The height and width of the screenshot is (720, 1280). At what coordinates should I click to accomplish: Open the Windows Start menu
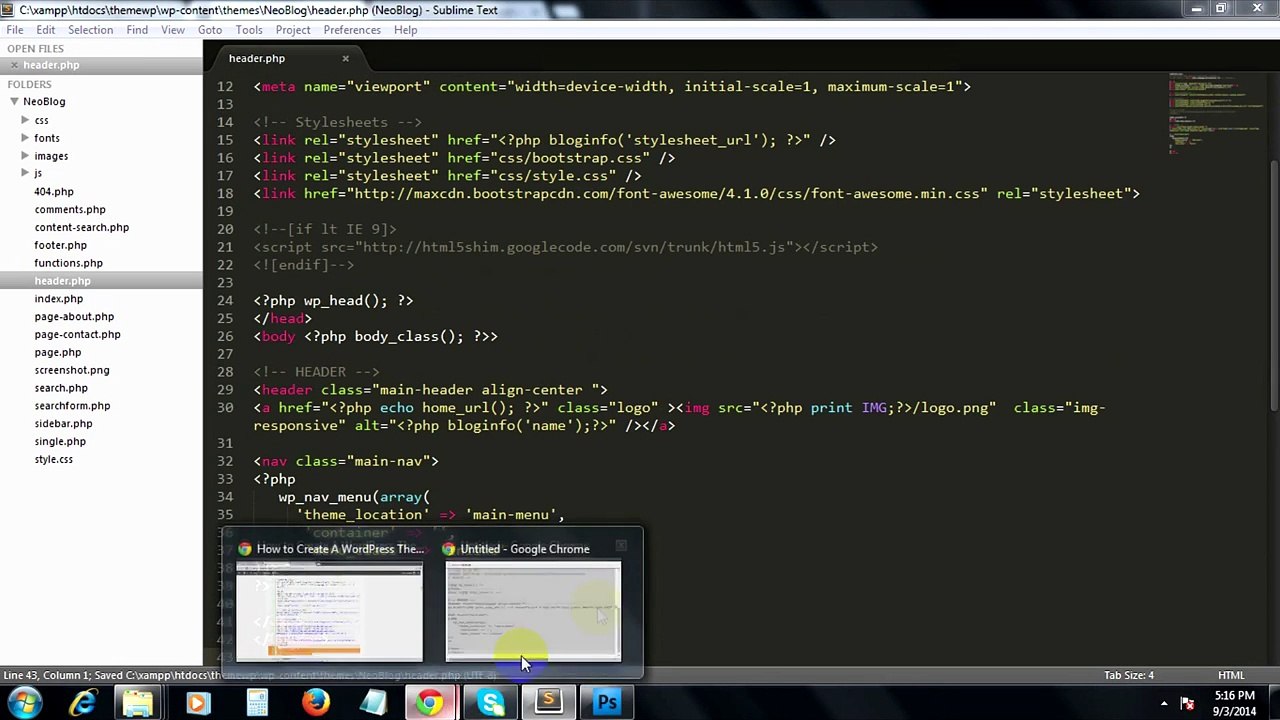click(24, 703)
